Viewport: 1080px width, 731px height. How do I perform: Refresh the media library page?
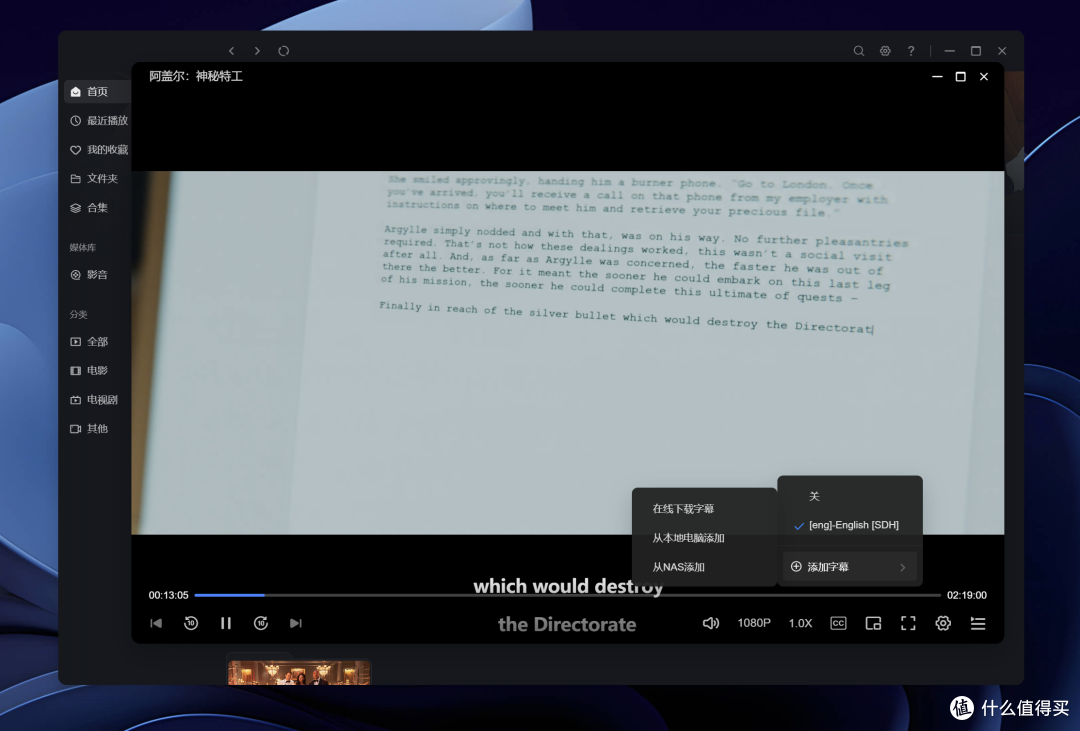(x=284, y=51)
